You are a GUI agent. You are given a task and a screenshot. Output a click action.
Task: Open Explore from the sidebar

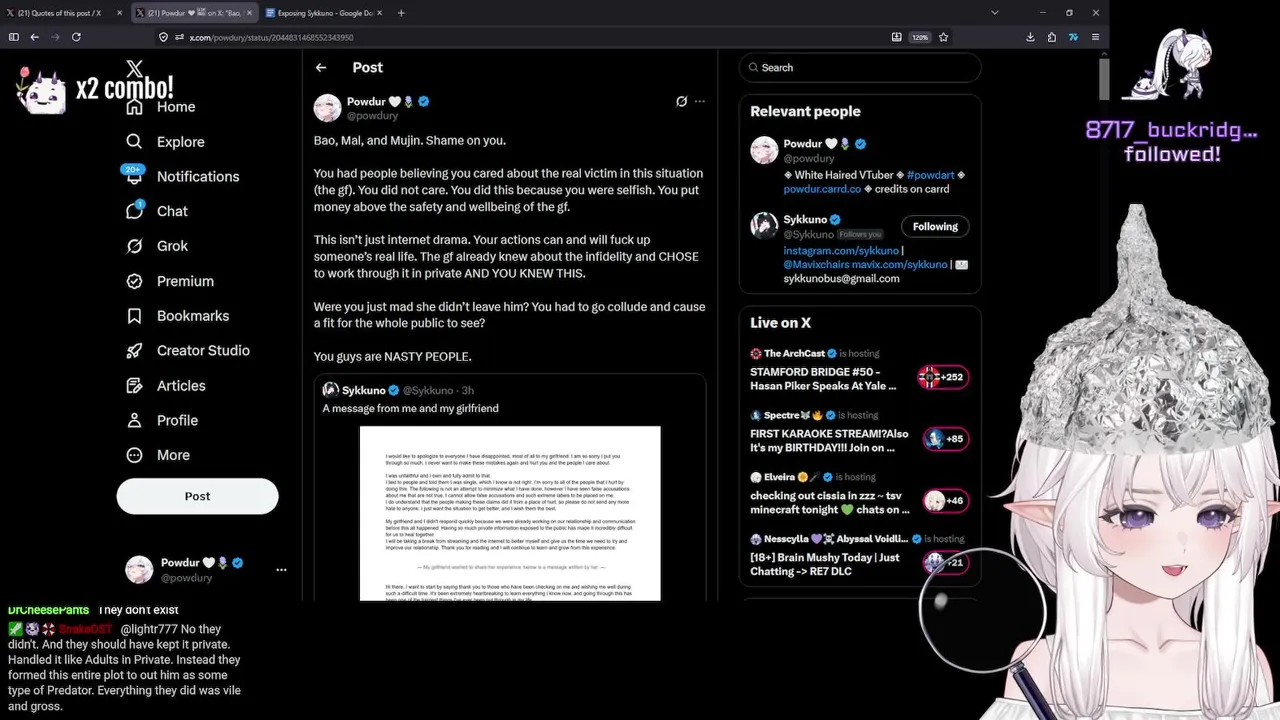pos(166,142)
